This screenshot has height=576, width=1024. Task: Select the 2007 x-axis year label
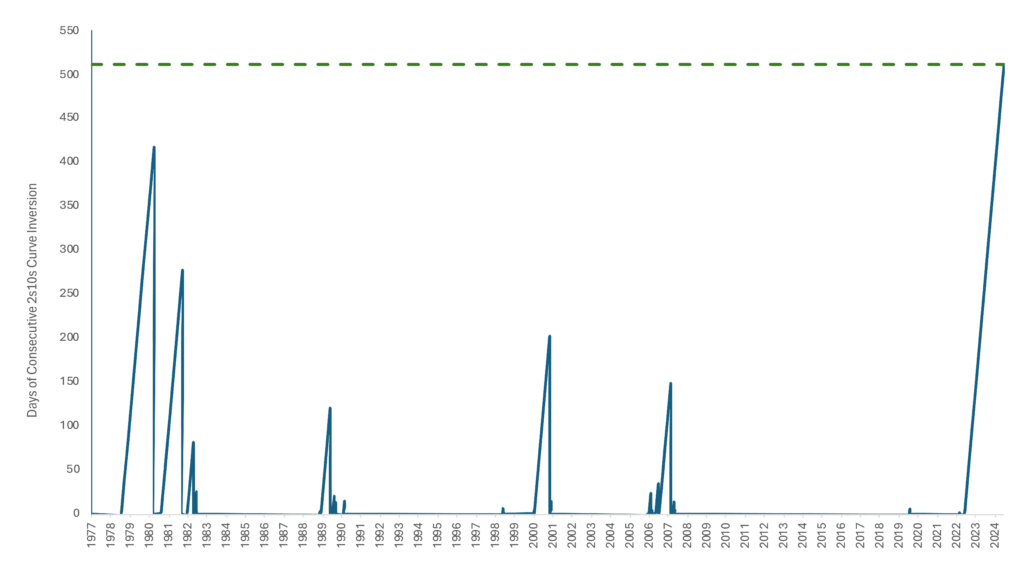[x=668, y=534]
